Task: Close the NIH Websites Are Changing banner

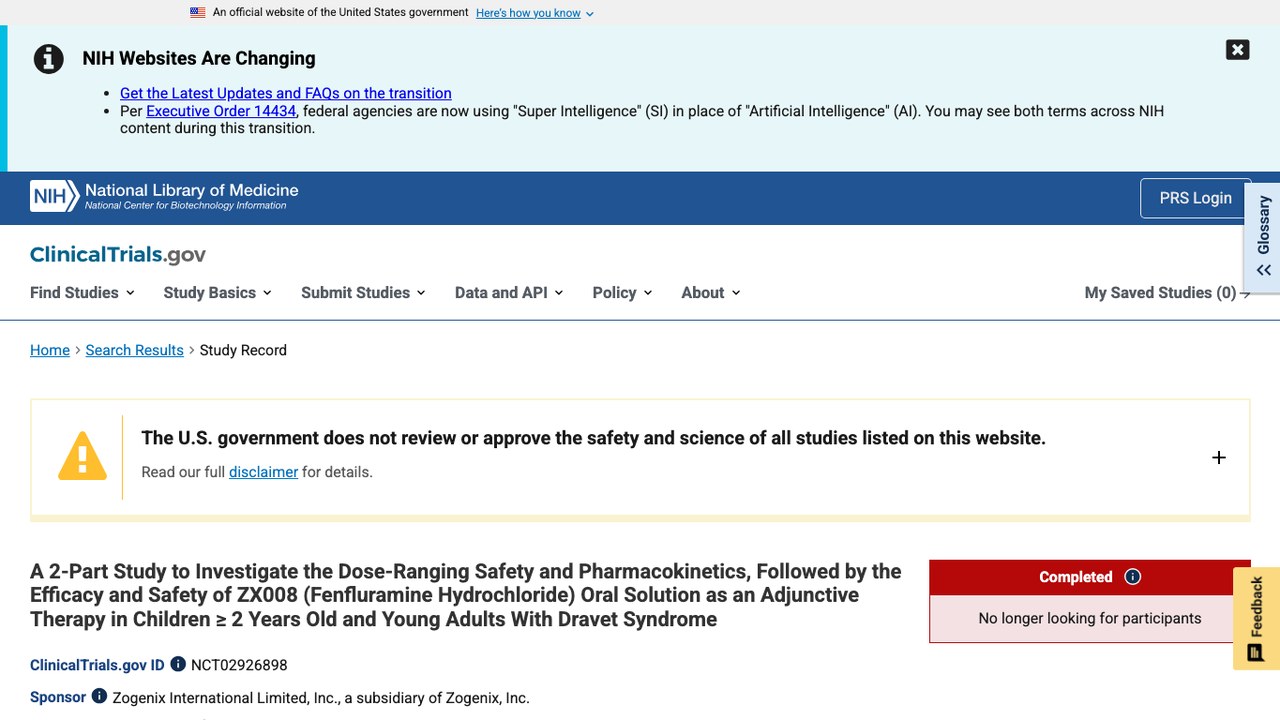Action: [x=1237, y=50]
